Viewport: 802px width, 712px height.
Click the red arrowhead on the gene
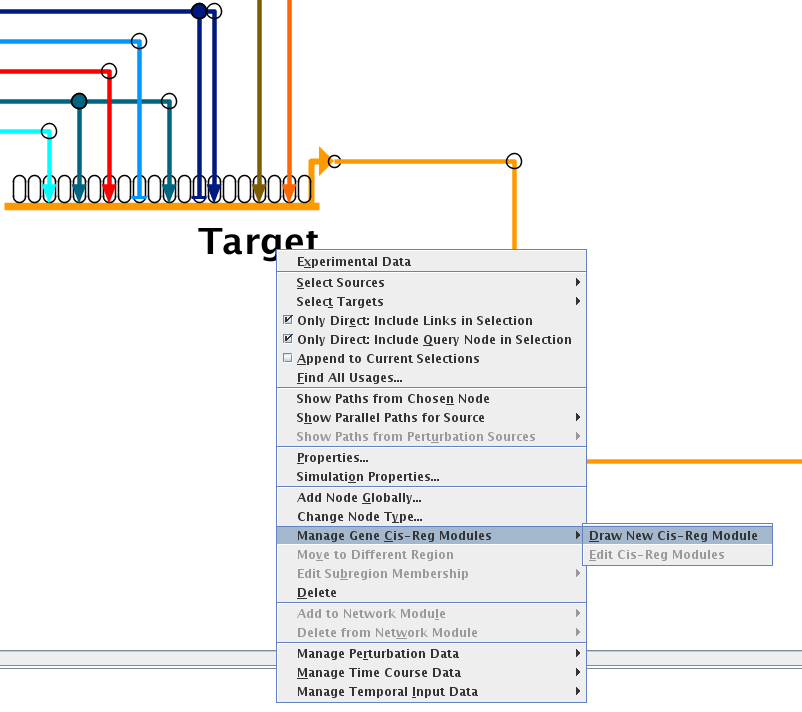pos(109,190)
